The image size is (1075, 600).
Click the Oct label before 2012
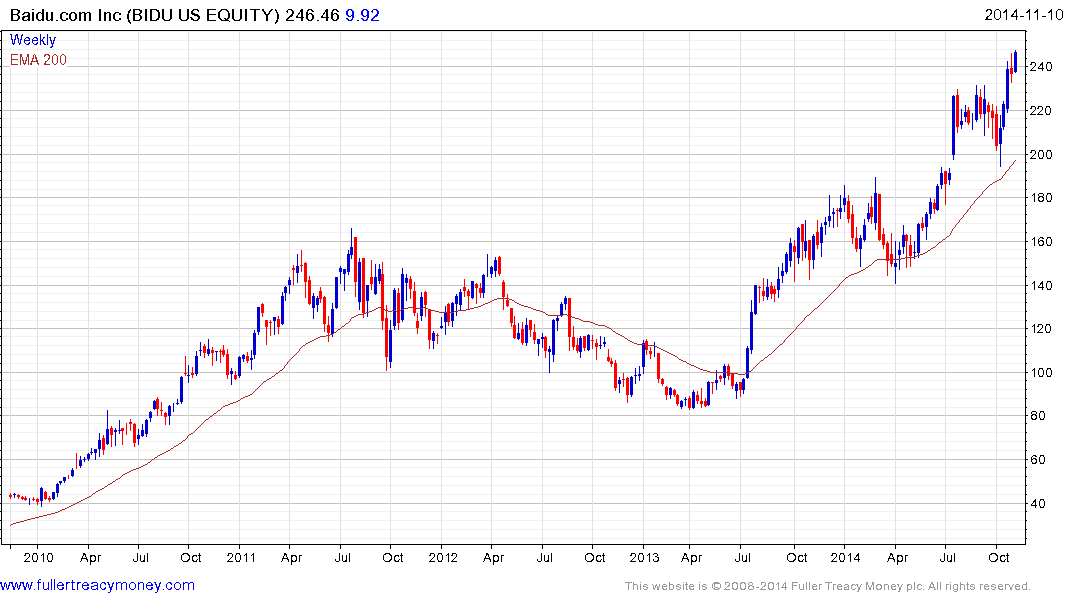(392, 557)
